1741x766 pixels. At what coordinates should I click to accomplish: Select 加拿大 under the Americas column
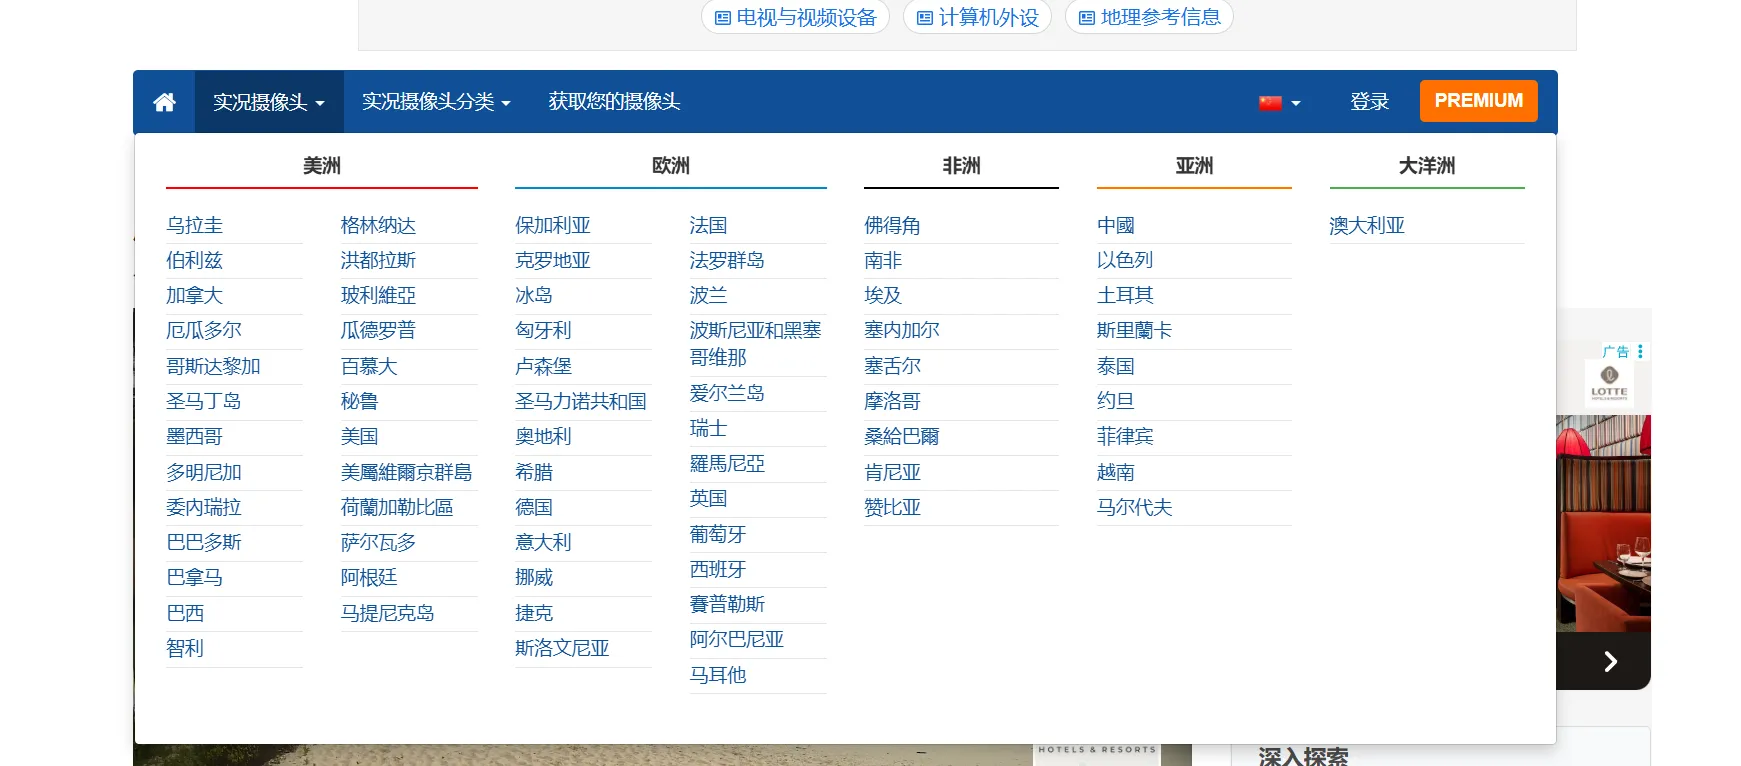tap(195, 296)
